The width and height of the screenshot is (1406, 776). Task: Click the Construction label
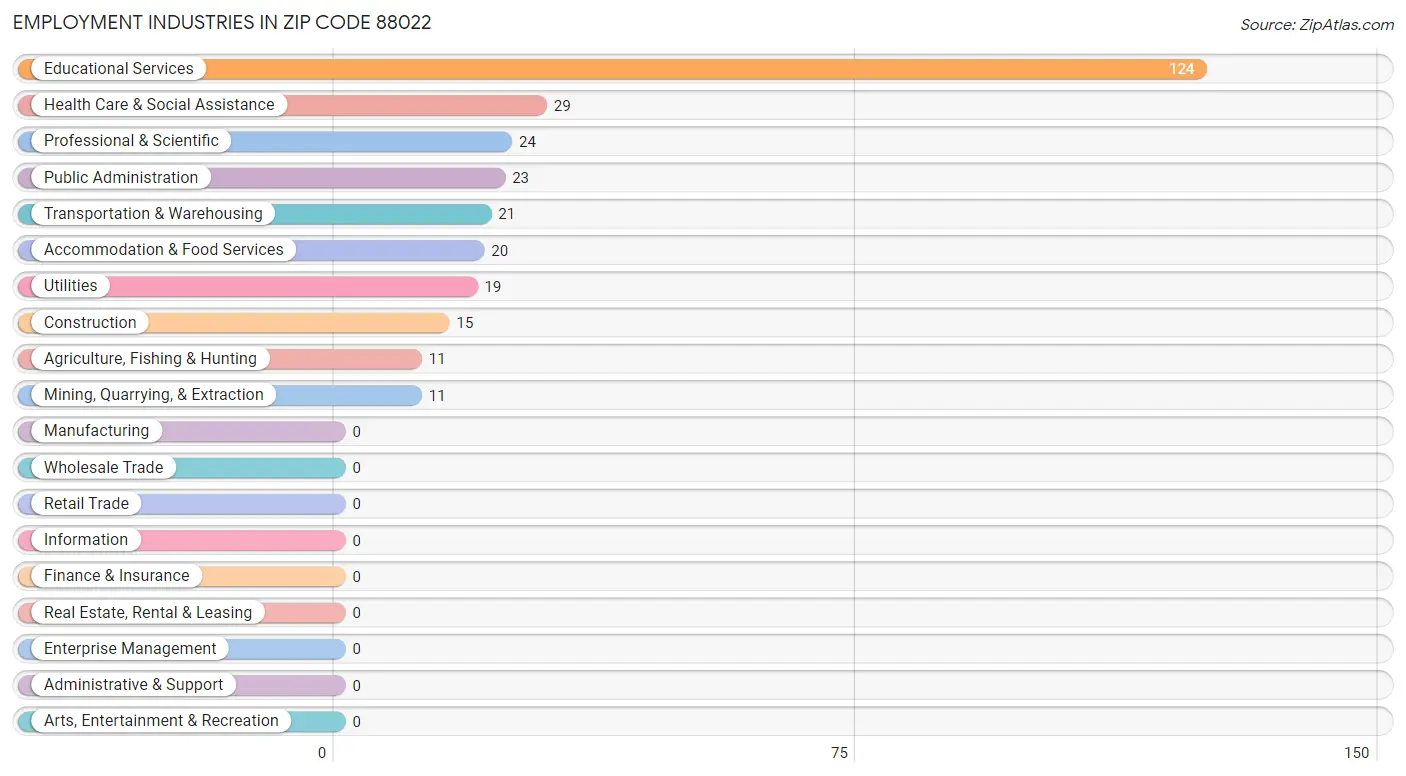coord(90,322)
